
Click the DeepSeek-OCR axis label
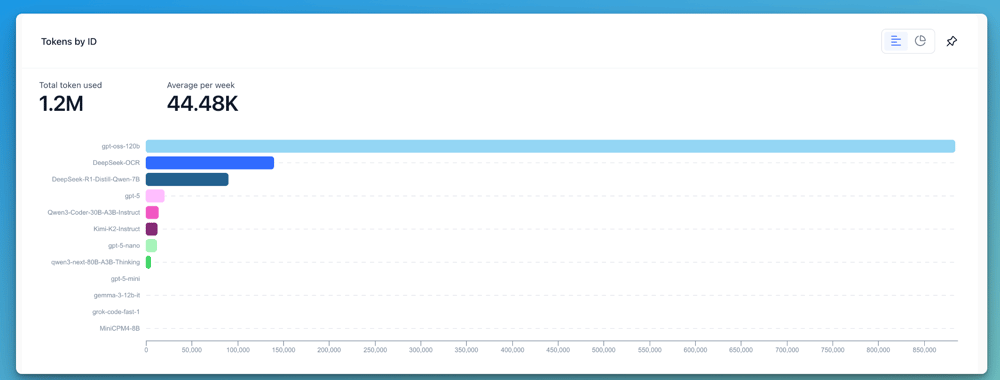pyautogui.click(x=116, y=163)
